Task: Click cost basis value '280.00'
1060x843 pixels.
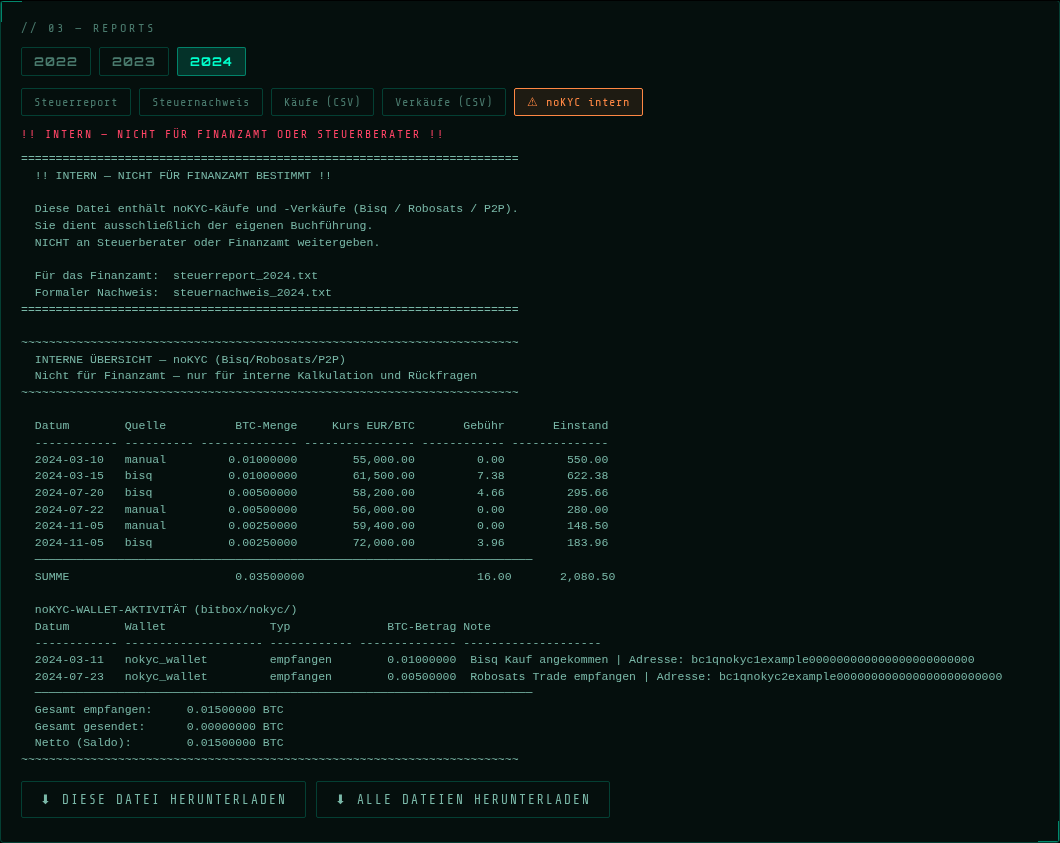Action: tap(587, 510)
